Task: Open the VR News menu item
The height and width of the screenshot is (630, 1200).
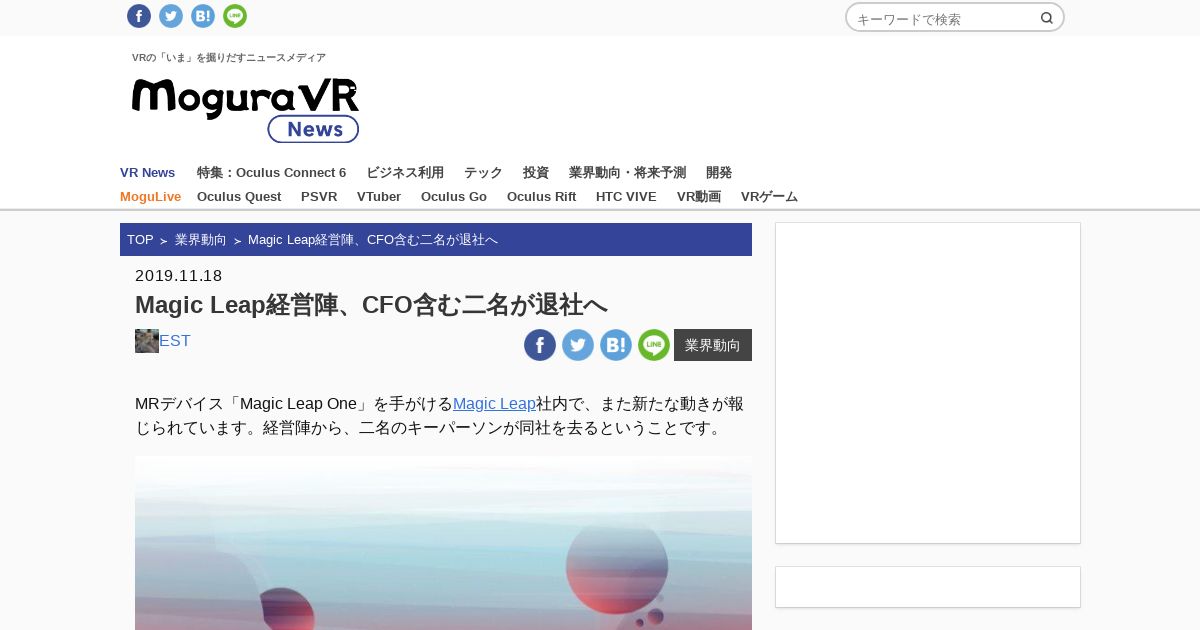Action: click(x=147, y=172)
